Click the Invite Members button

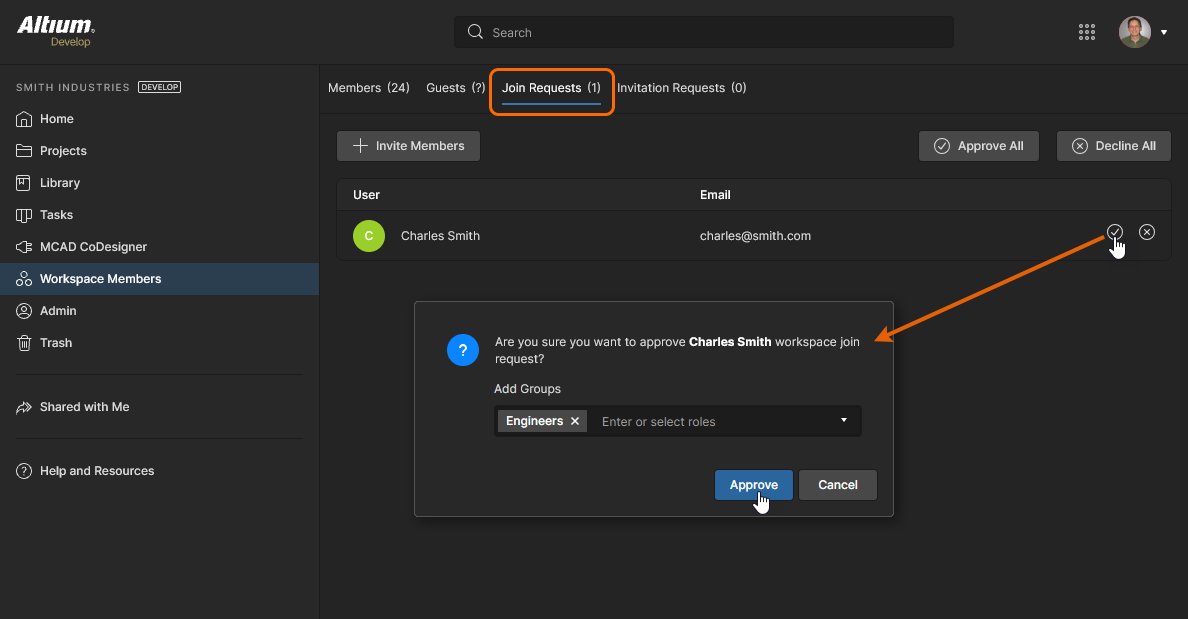pyautogui.click(x=408, y=146)
